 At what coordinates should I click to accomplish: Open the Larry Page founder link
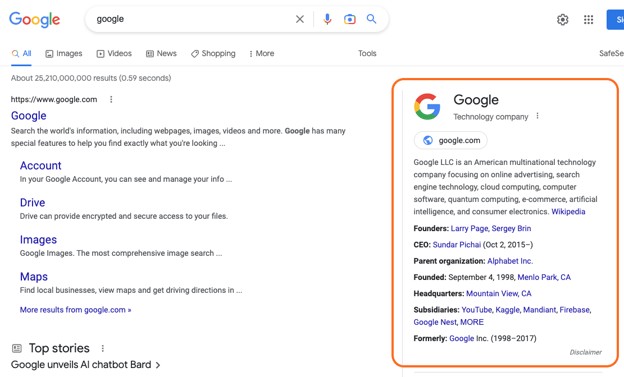coord(469,229)
